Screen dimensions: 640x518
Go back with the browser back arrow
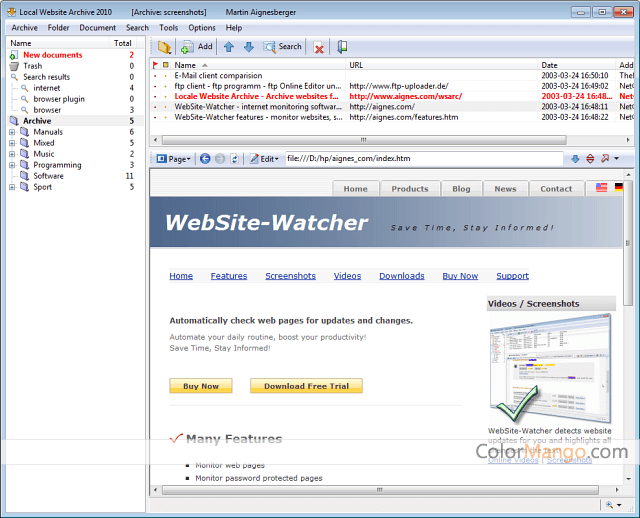pyautogui.click(x=205, y=159)
